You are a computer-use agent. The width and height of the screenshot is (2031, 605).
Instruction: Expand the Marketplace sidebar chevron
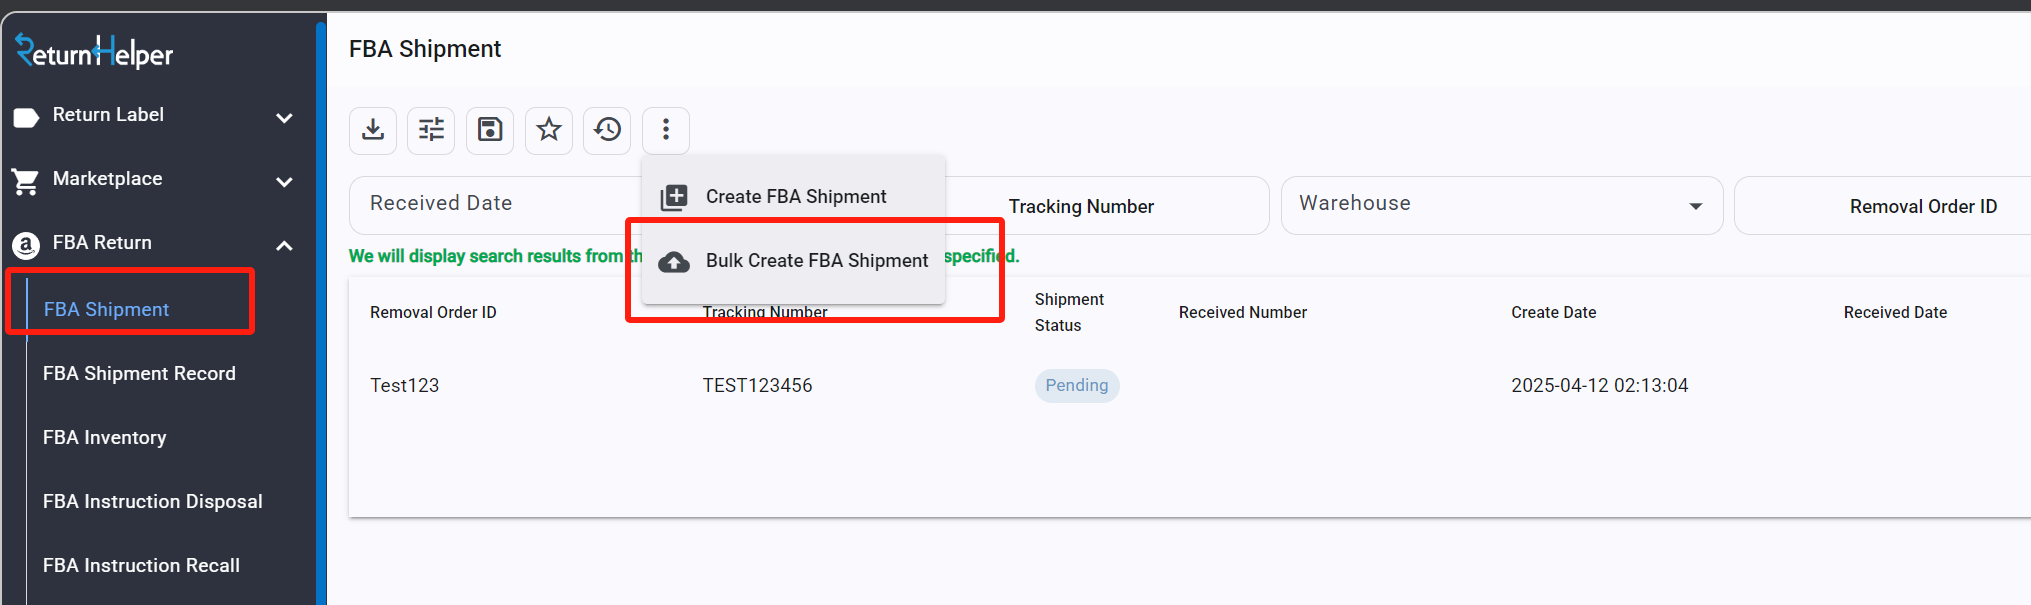(x=284, y=182)
